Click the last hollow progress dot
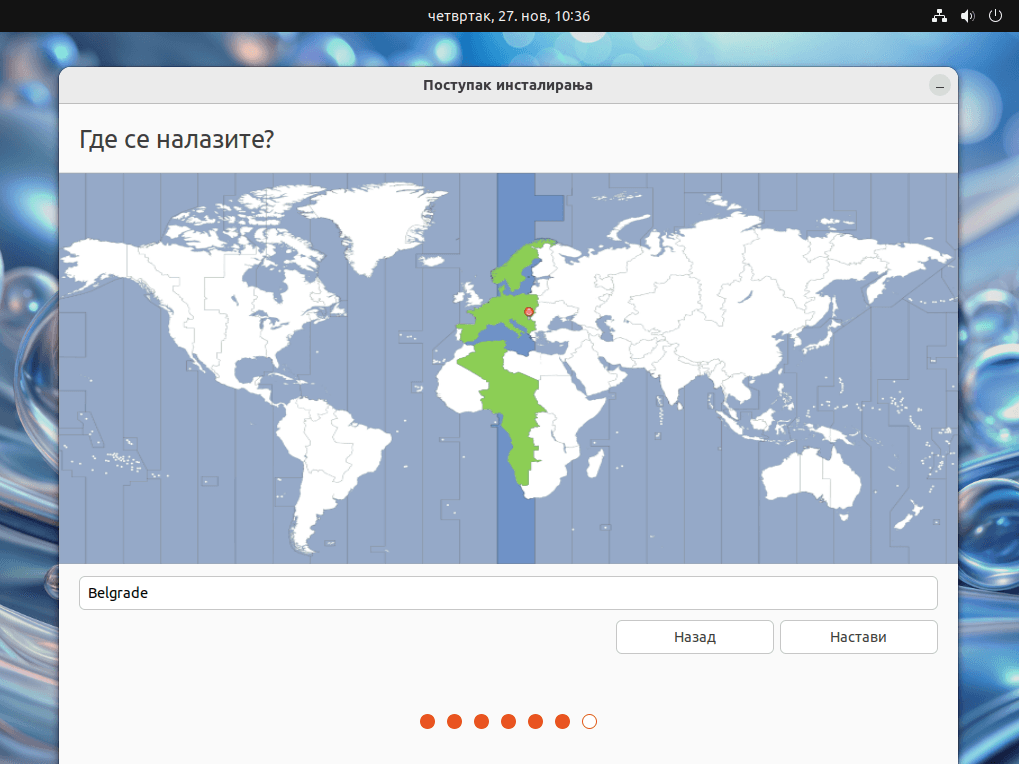 (589, 722)
